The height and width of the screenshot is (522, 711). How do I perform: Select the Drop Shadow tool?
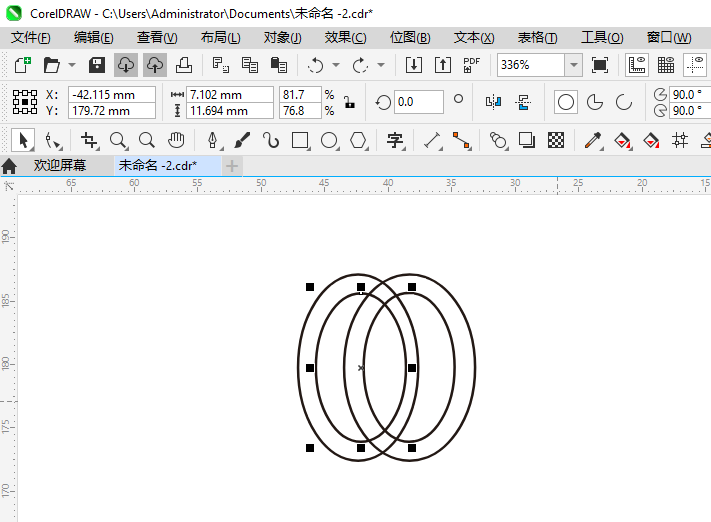(526, 140)
